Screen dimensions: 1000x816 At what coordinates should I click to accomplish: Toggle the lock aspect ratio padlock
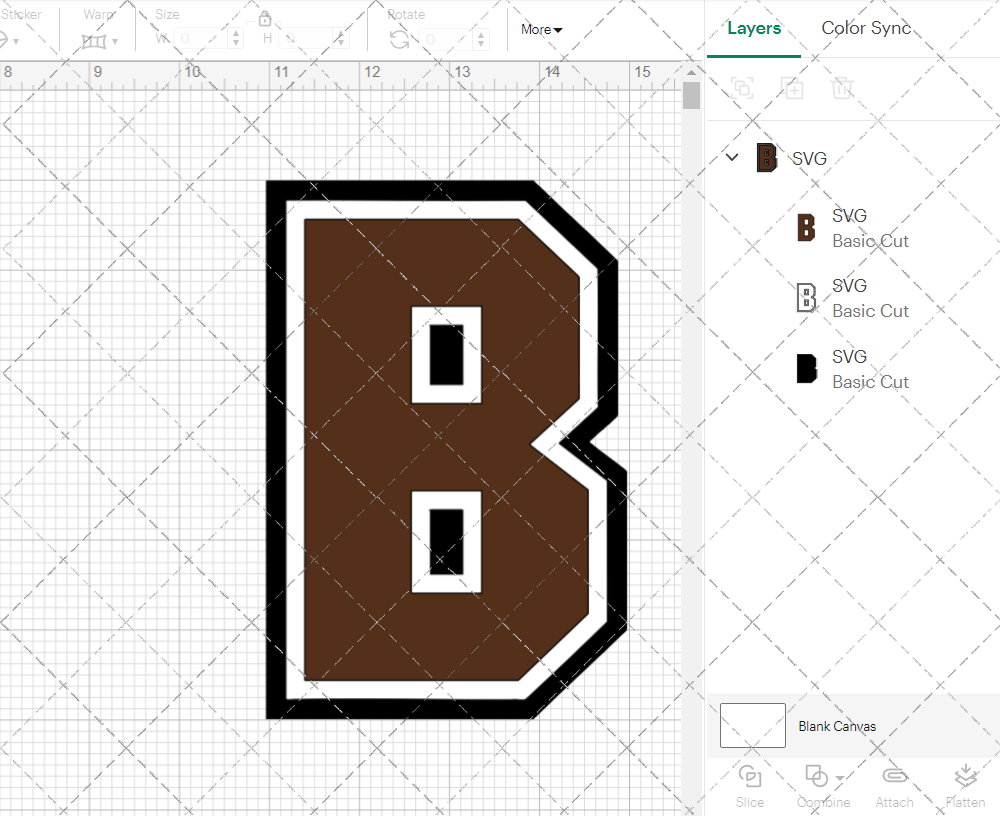click(265, 18)
